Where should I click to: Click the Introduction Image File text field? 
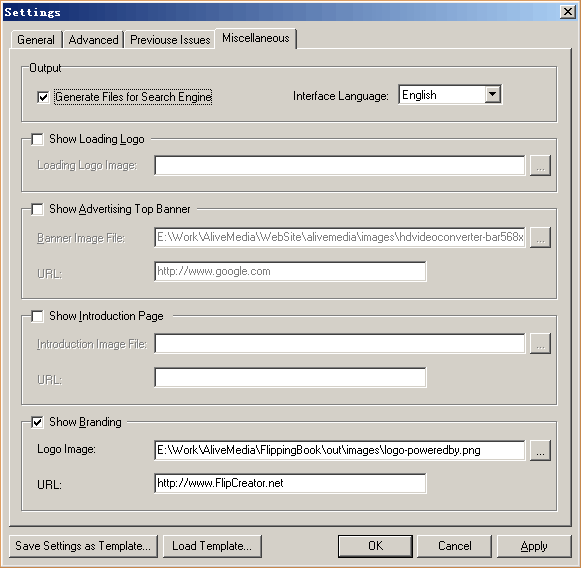click(x=339, y=344)
